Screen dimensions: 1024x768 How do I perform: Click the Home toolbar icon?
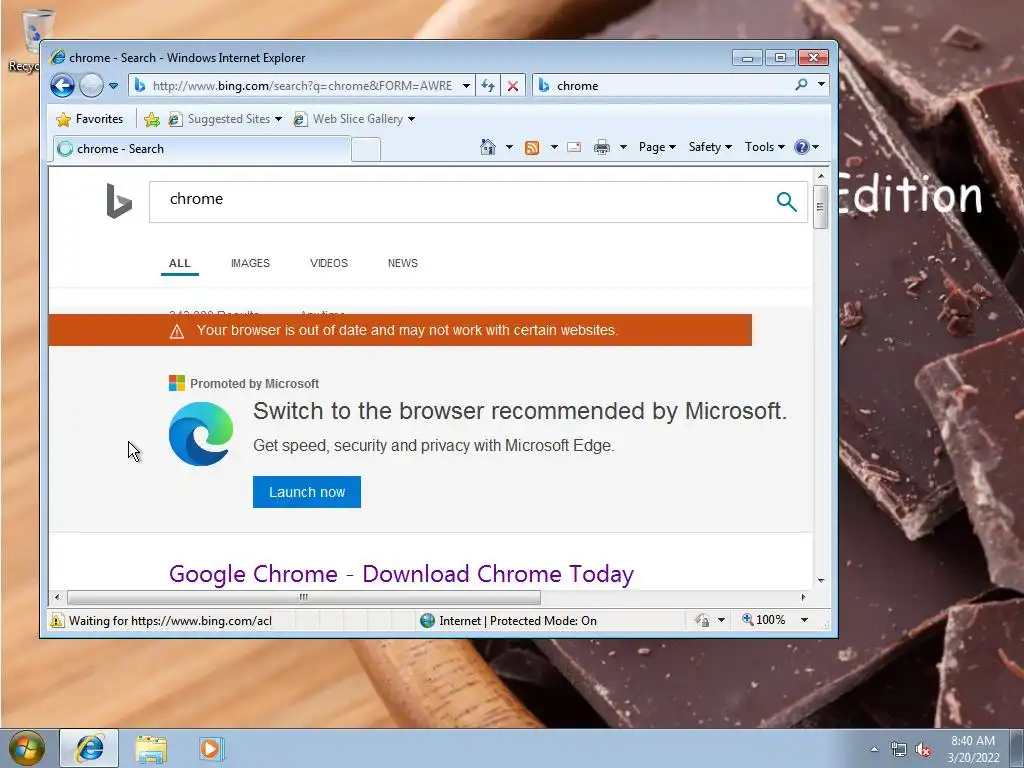pos(488,147)
